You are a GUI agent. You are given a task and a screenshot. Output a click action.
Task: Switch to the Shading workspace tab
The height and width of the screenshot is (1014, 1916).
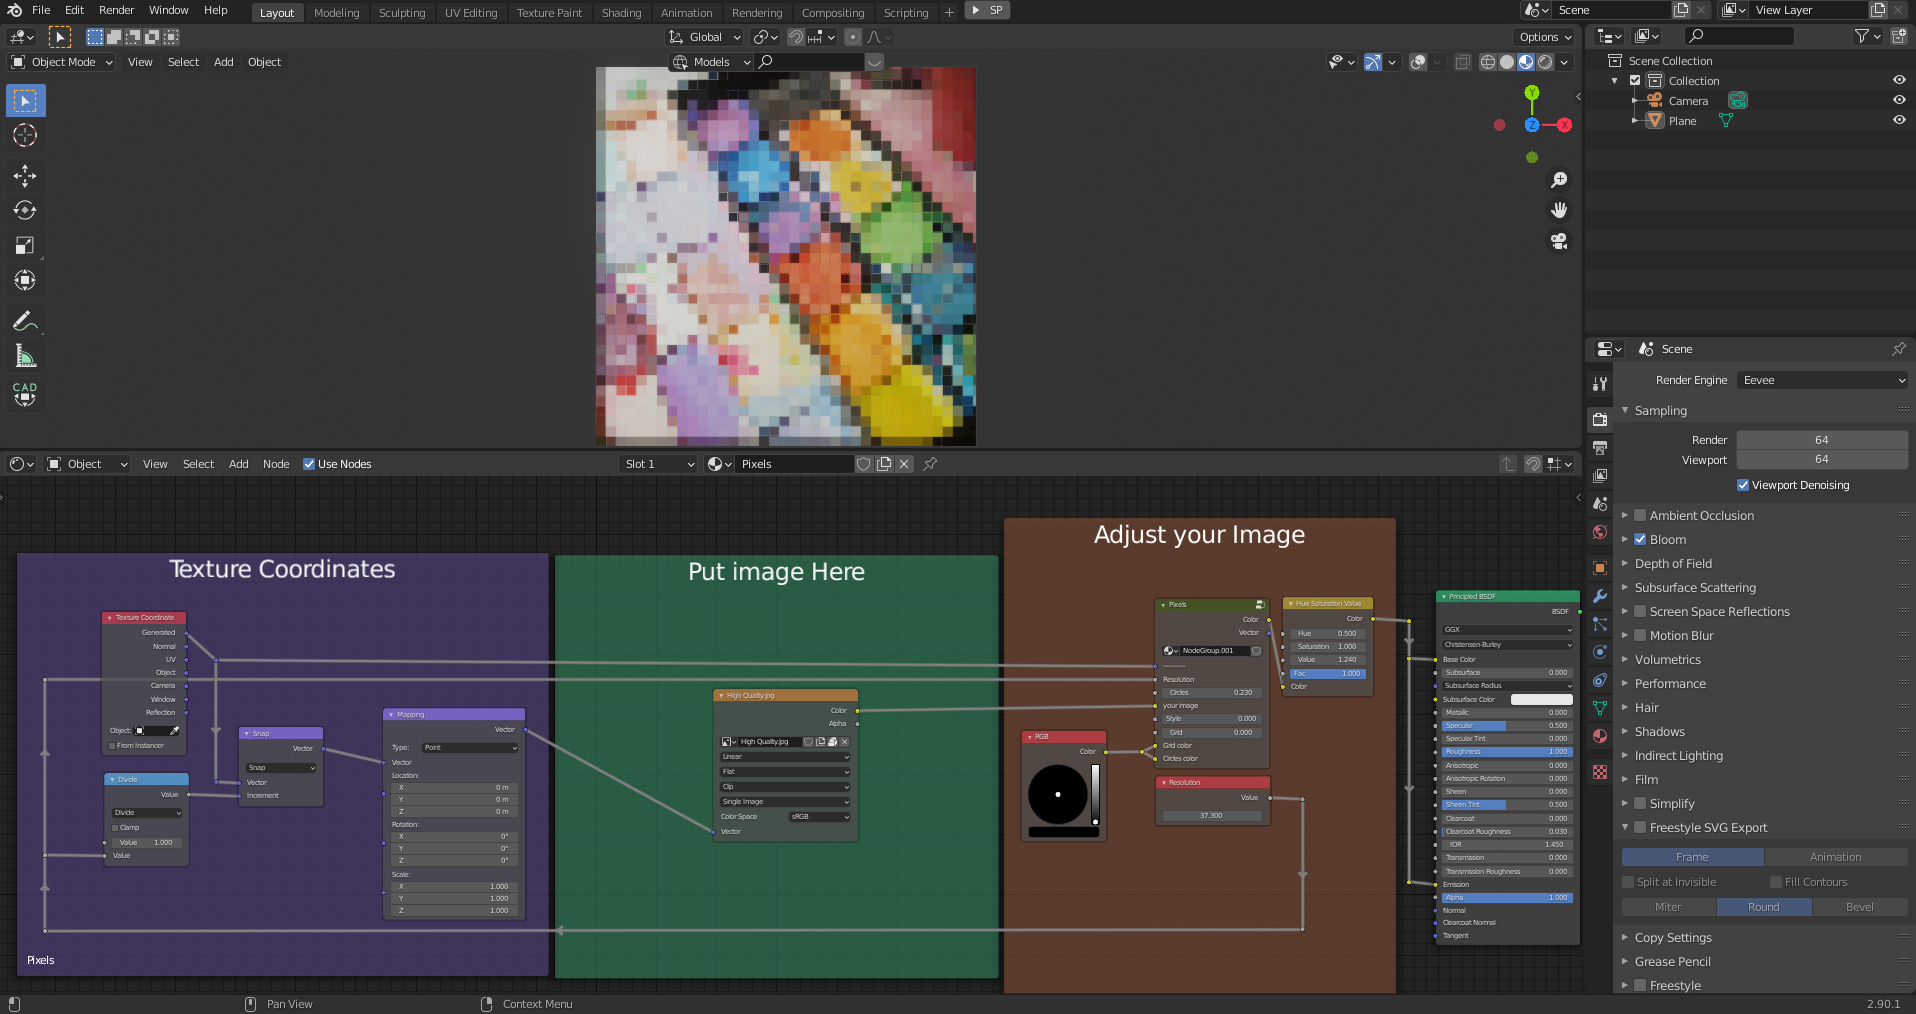click(x=621, y=12)
